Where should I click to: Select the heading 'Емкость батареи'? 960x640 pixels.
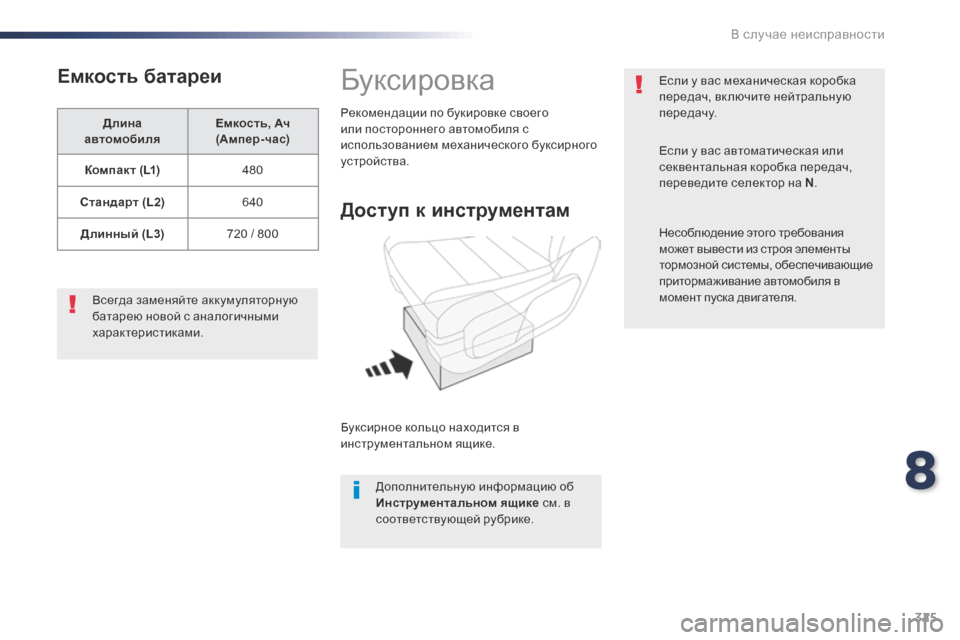point(140,77)
